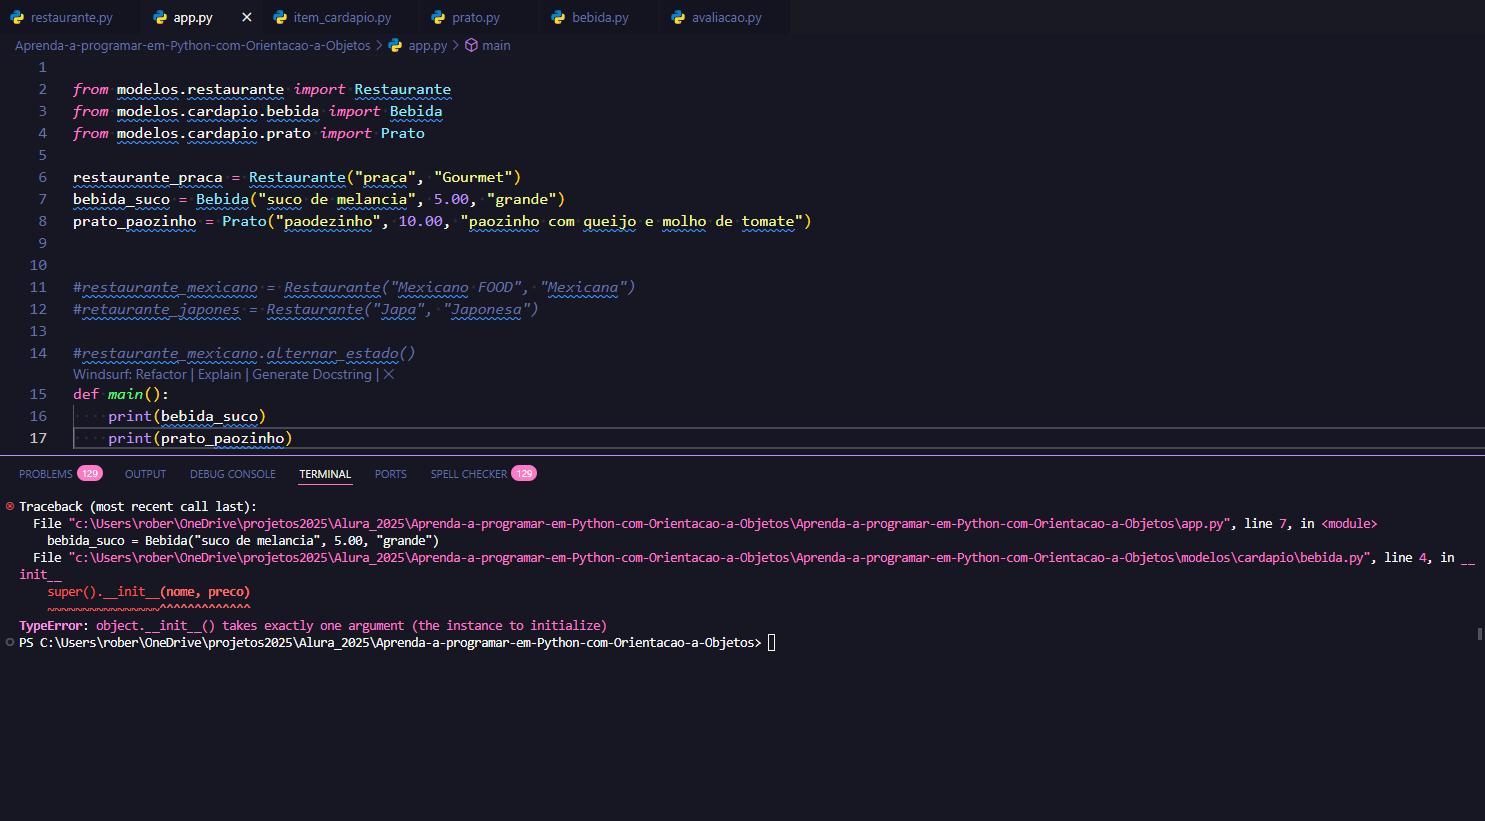Click the terminal scrollbar marker
Image resolution: width=1485 pixels, height=821 pixels.
pyautogui.click(x=1480, y=634)
